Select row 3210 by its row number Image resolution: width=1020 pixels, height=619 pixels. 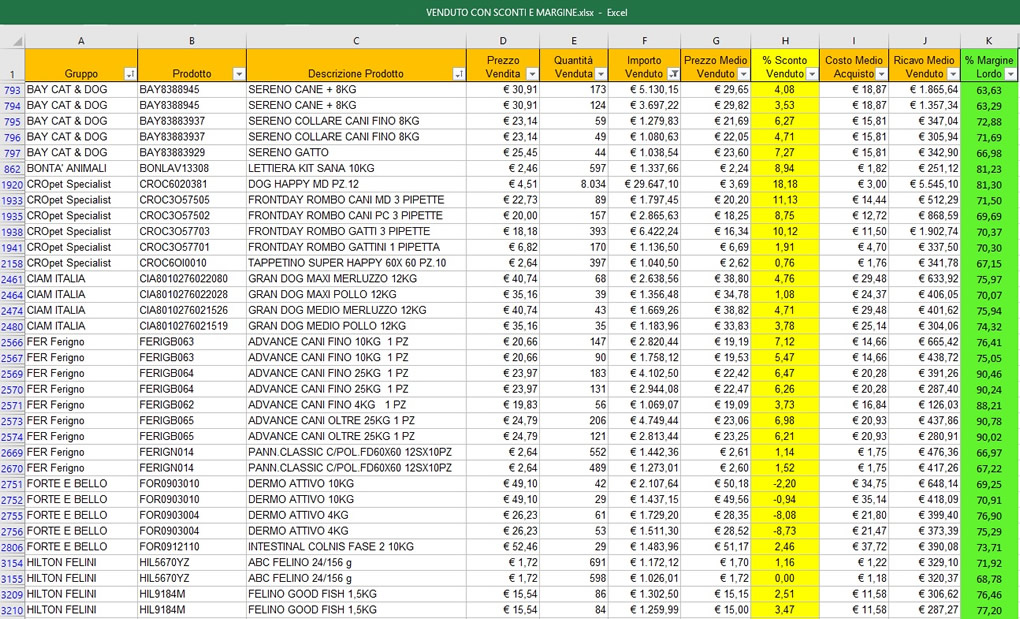click(x=12, y=611)
